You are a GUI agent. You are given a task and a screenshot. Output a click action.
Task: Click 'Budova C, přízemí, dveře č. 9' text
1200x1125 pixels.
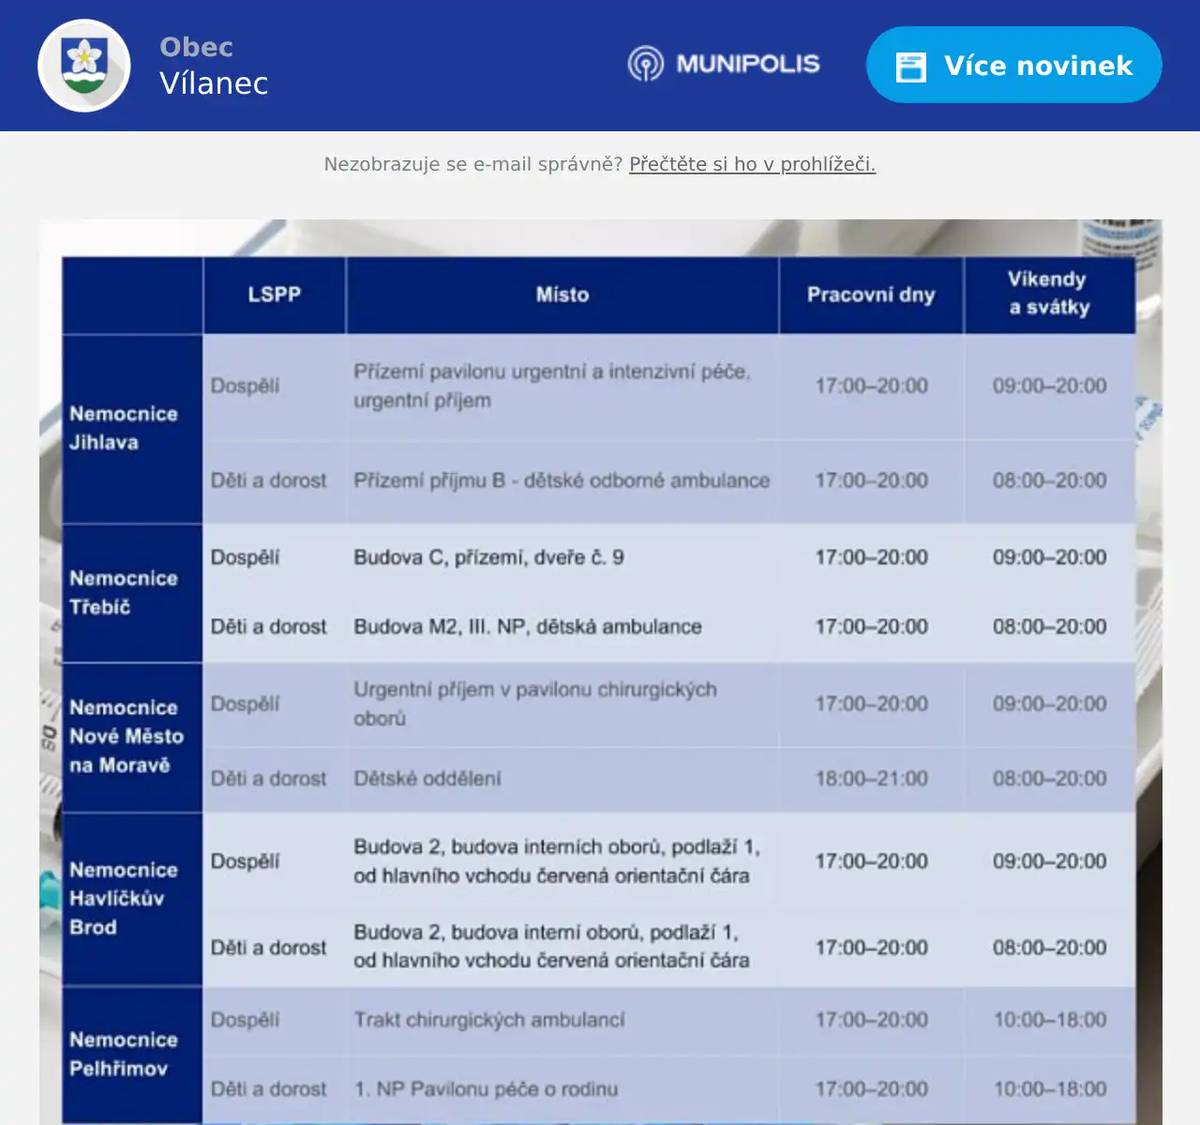(x=488, y=557)
